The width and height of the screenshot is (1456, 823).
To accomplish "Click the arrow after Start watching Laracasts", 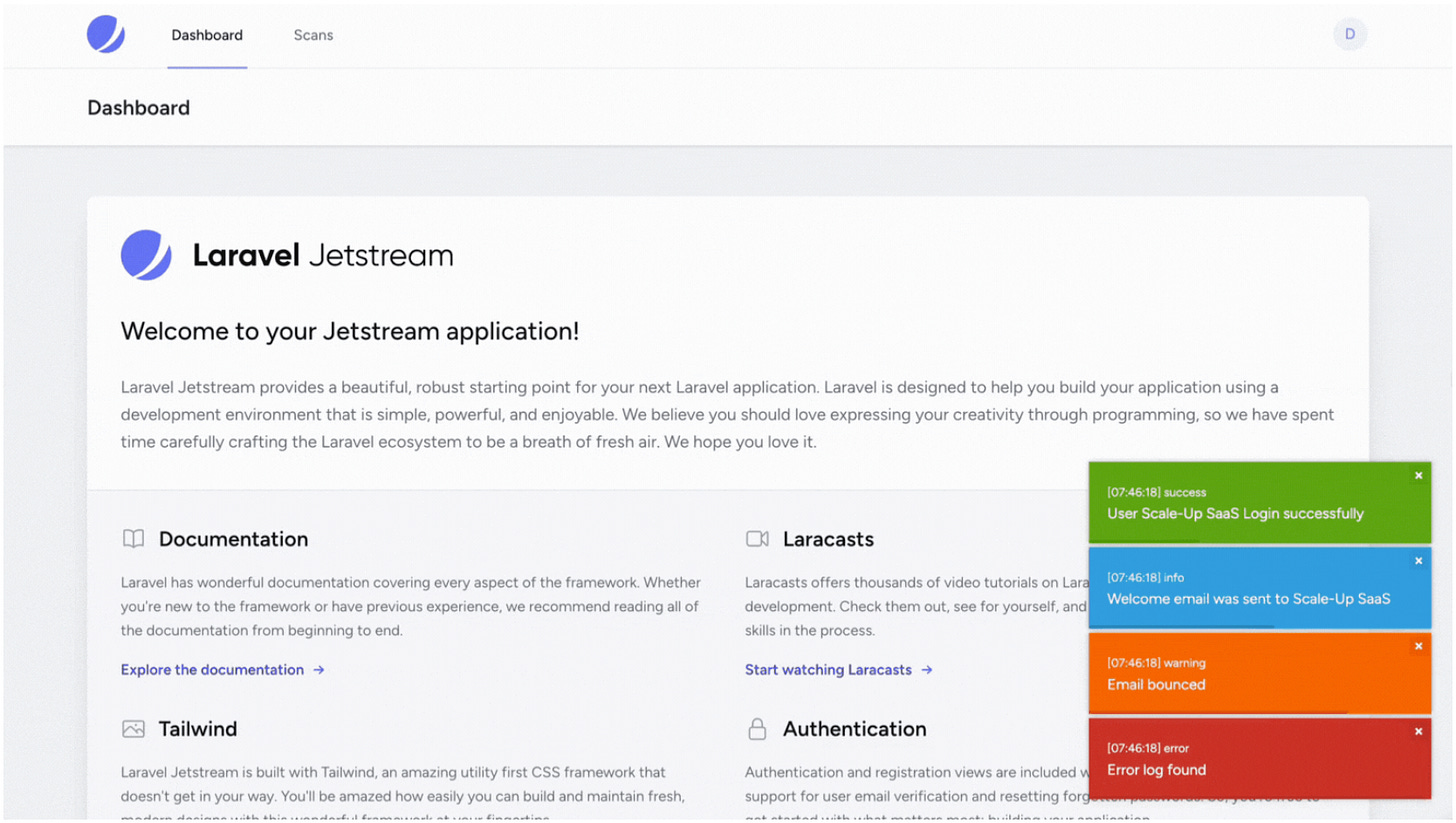I will pos(927,670).
